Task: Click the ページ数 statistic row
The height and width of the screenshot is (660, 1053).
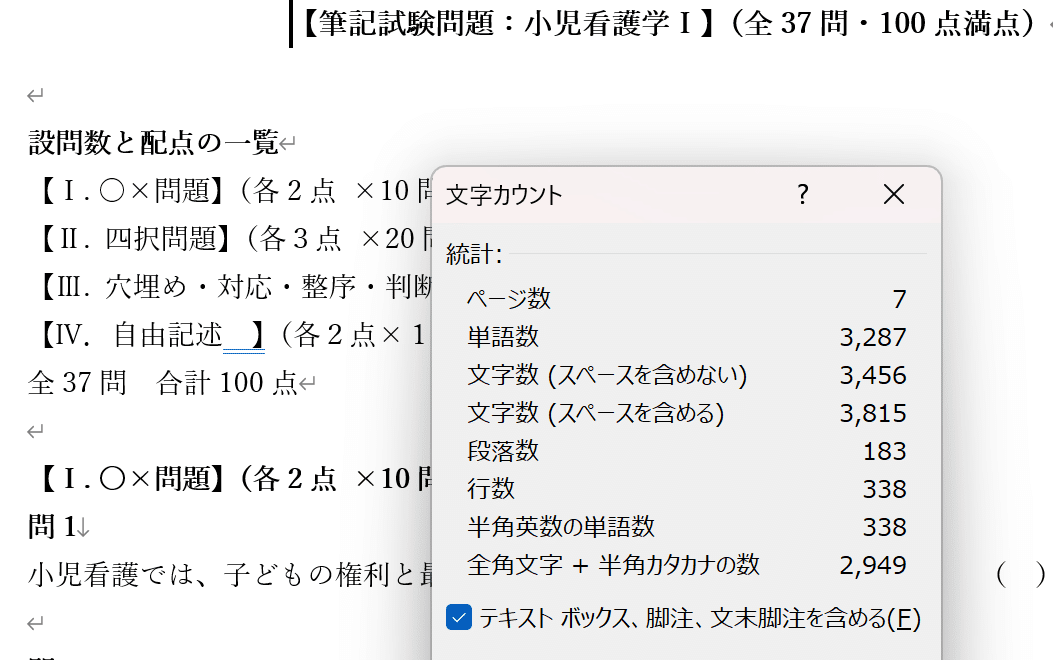Action: [x=686, y=299]
